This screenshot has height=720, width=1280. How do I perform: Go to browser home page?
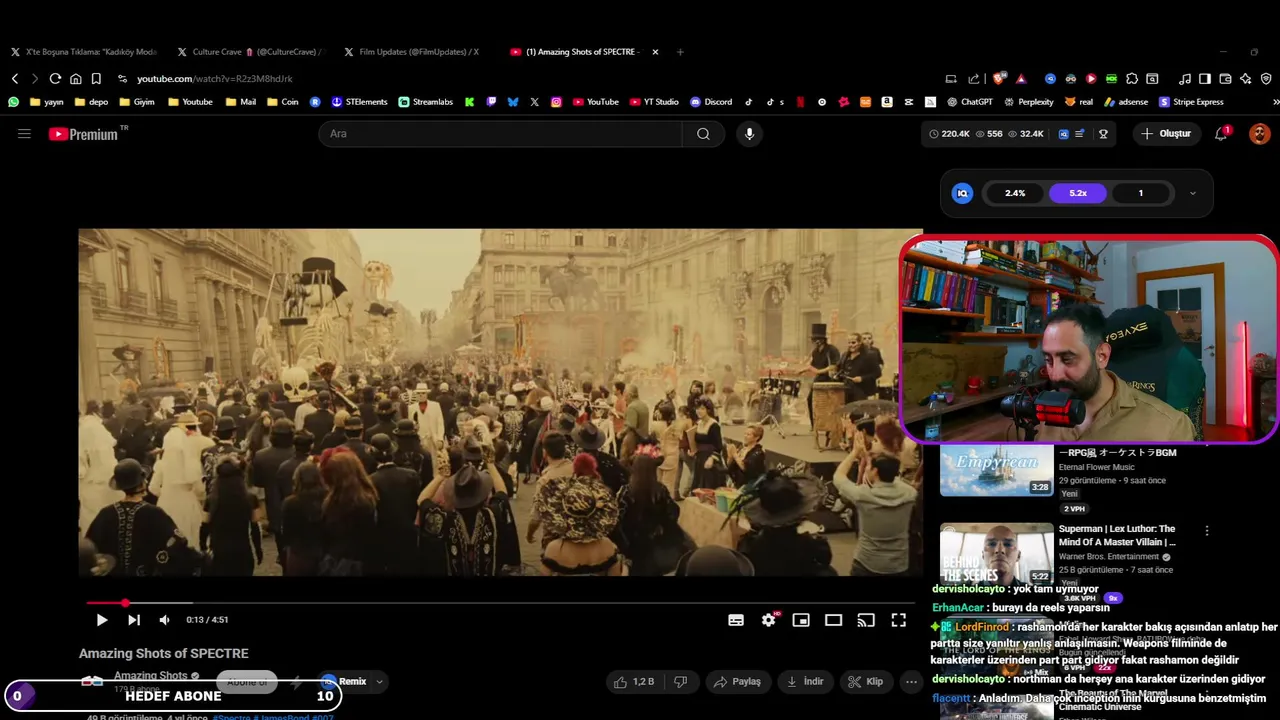click(x=75, y=78)
